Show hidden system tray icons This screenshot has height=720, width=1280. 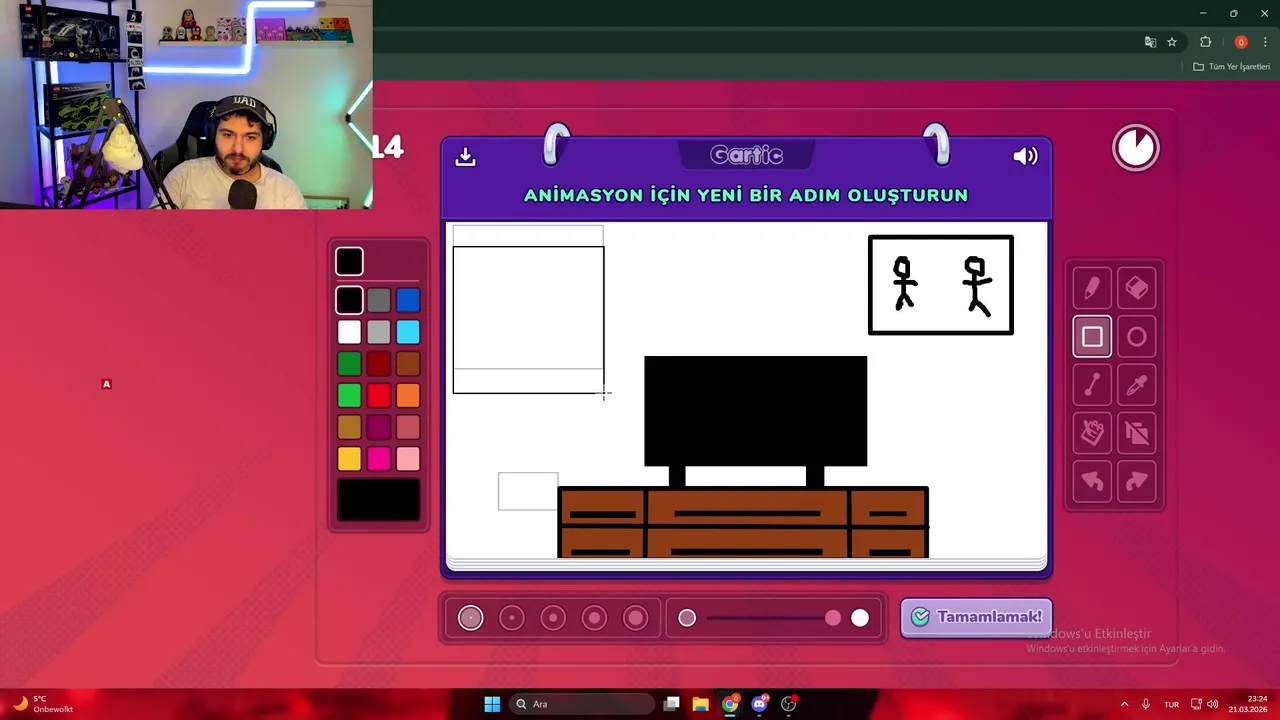[1124, 704]
